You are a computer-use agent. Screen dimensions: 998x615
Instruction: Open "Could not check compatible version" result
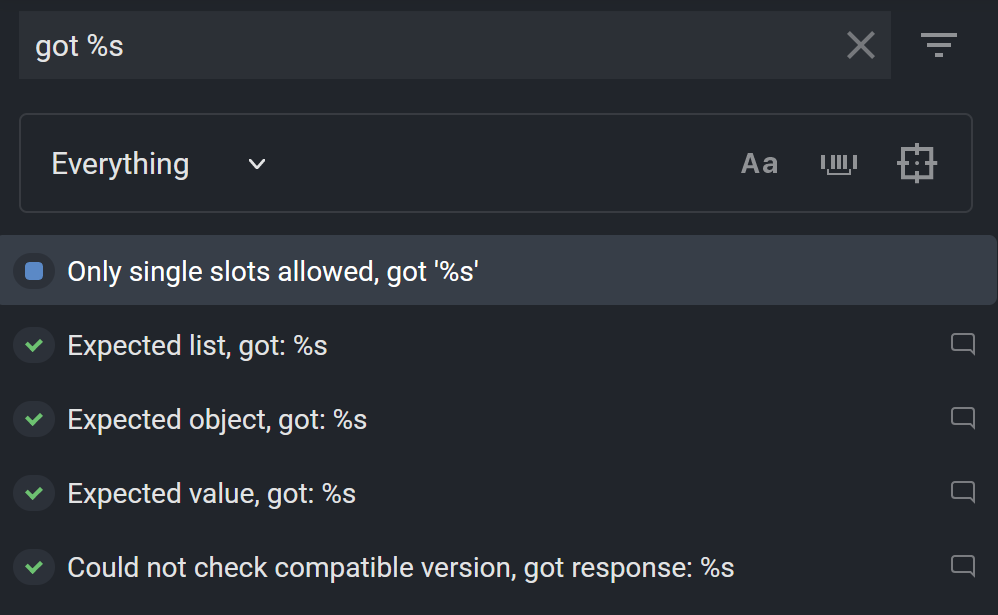(x=400, y=568)
